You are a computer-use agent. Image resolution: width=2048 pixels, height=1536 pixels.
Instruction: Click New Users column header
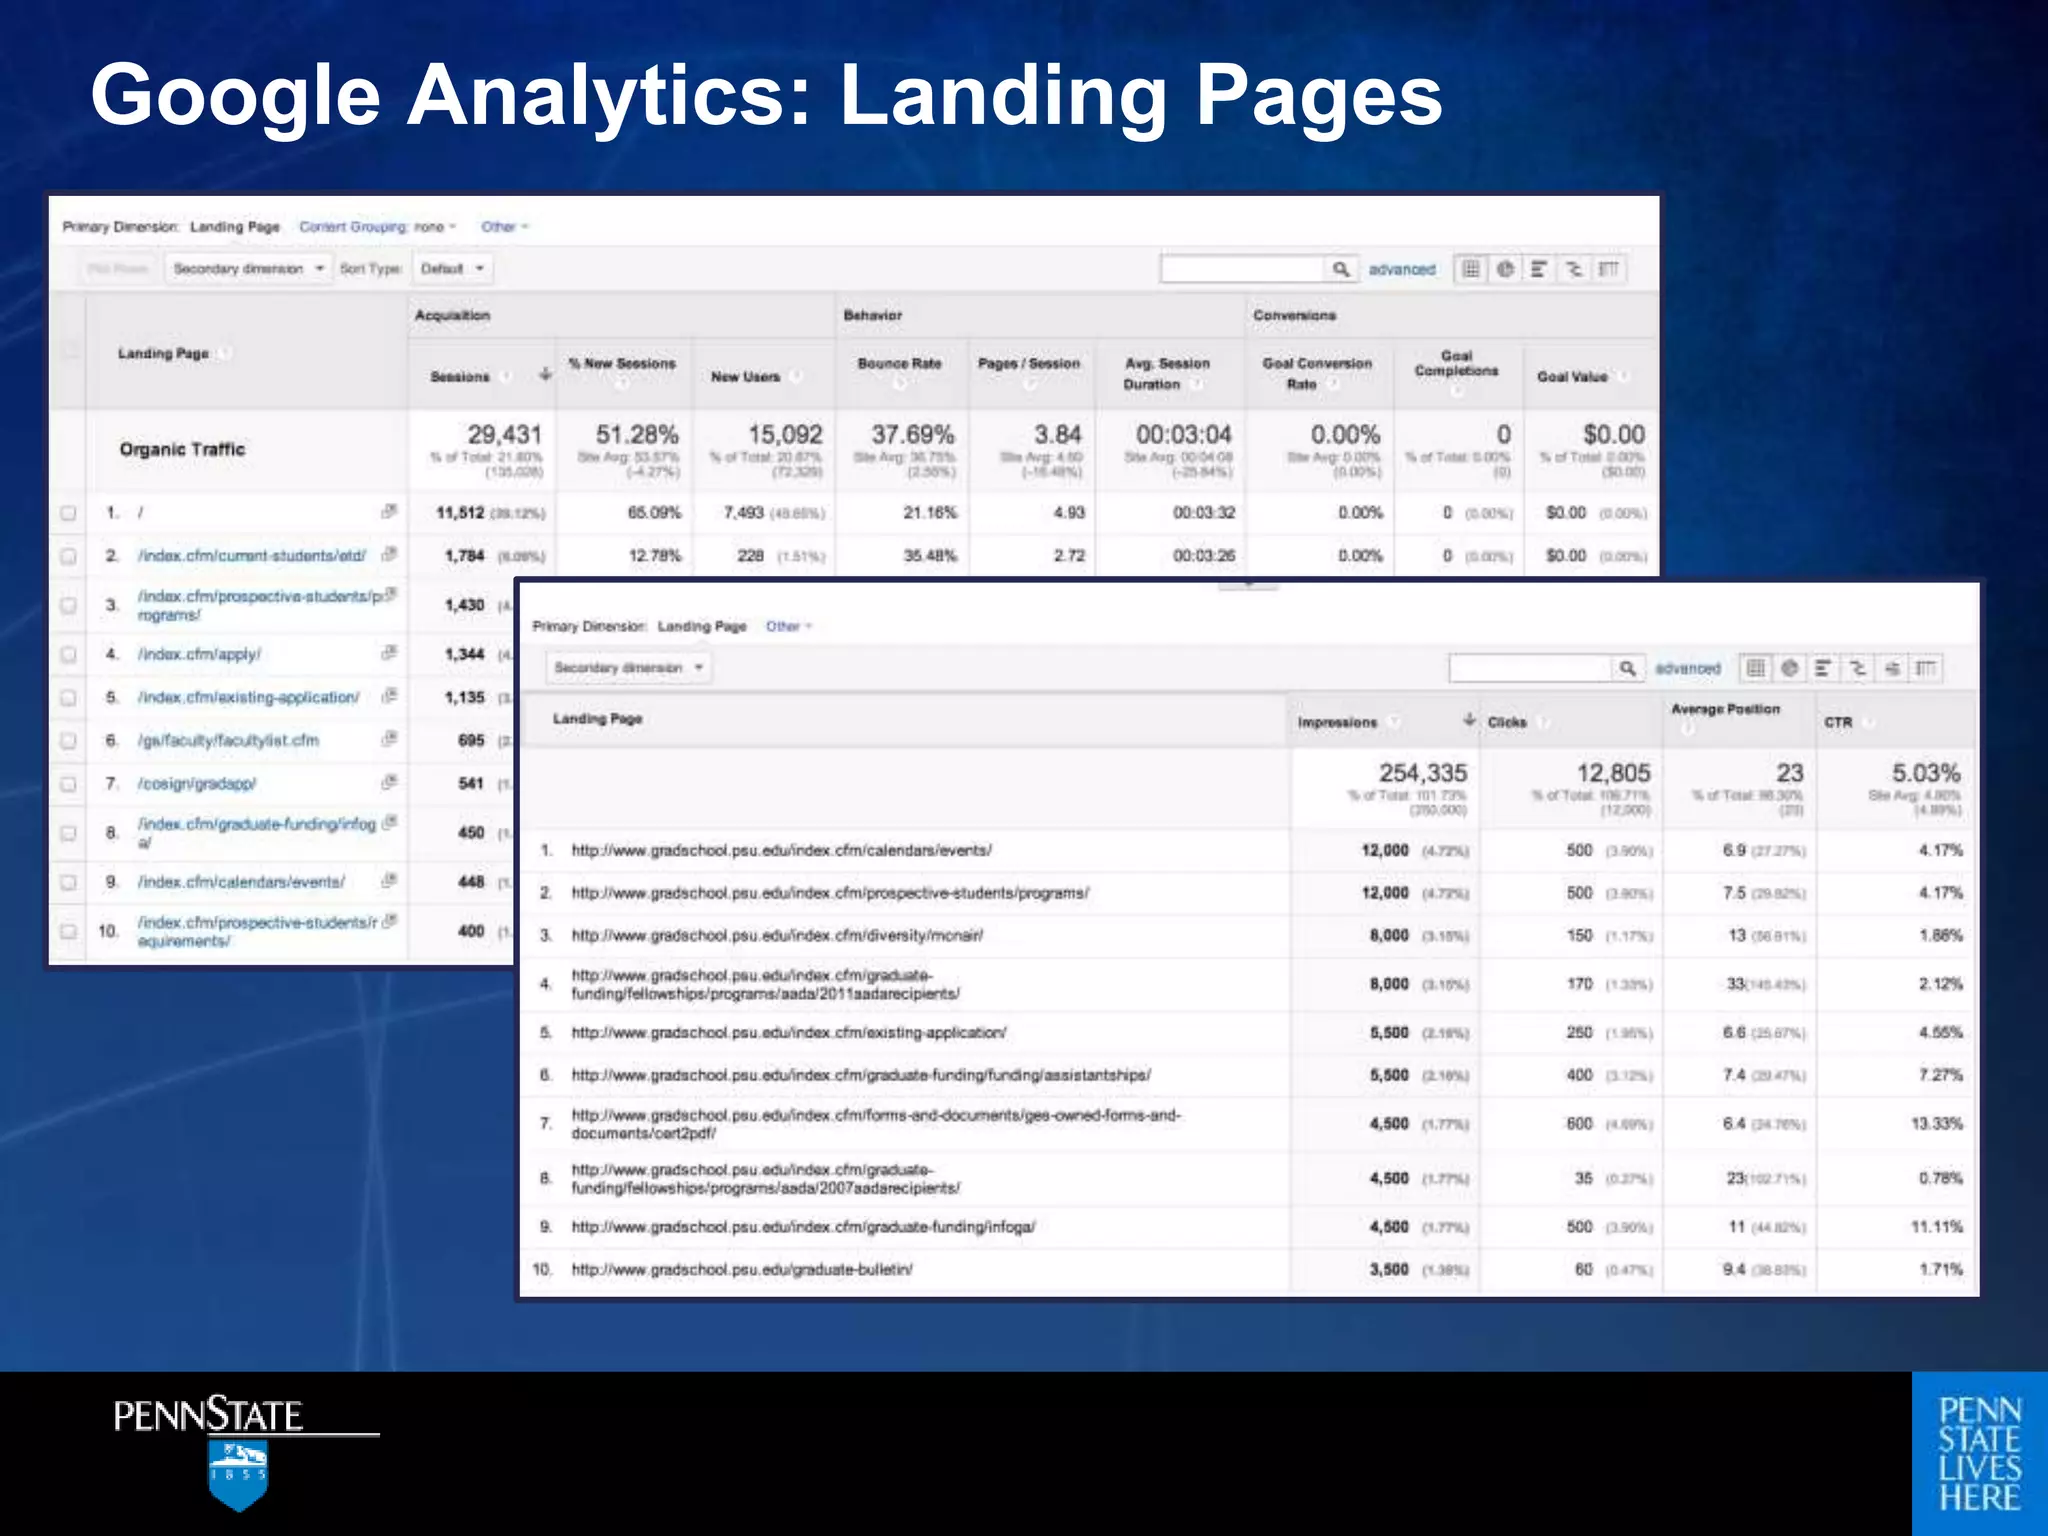tap(745, 377)
